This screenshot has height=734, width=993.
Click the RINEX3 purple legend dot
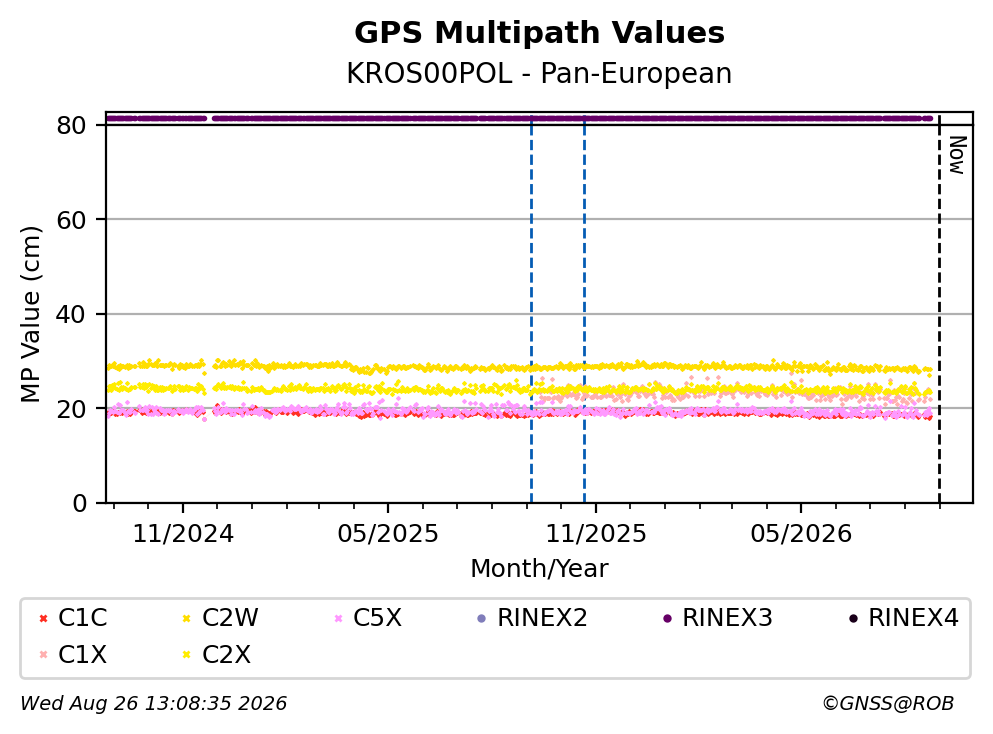pyautogui.click(x=667, y=618)
